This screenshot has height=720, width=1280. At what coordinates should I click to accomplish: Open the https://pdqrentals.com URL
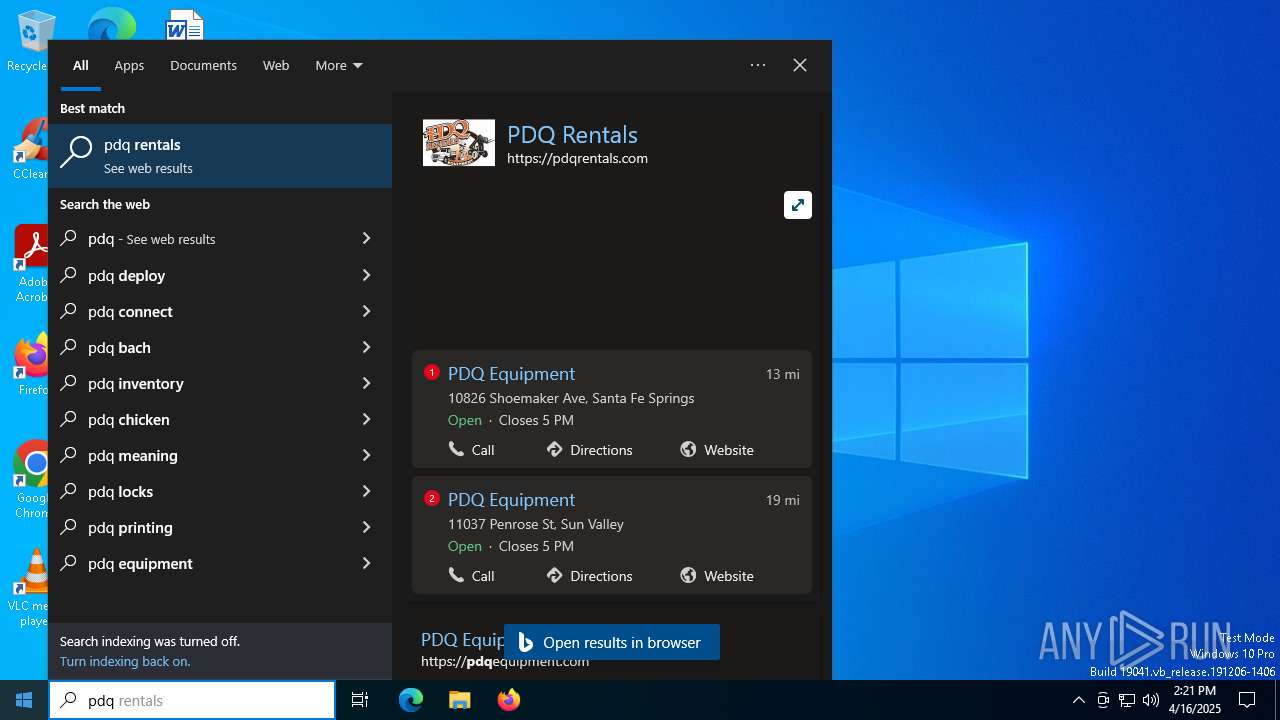click(577, 158)
